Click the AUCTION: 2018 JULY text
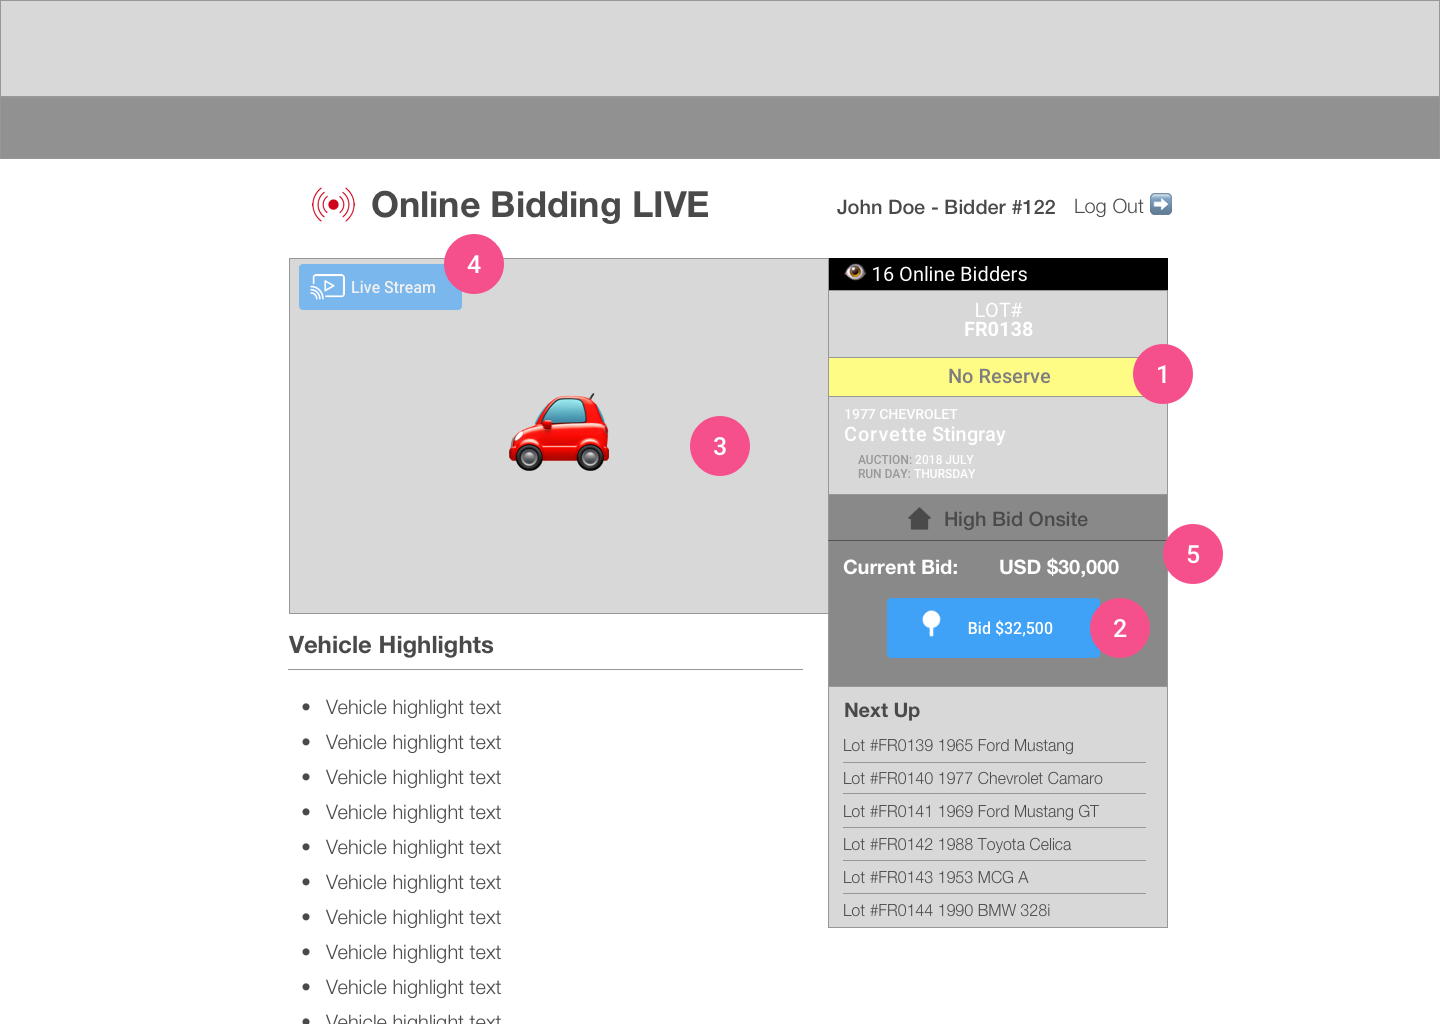Viewport: 1440px width, 1024px height. pyautogui.click(x=916, y=460)
